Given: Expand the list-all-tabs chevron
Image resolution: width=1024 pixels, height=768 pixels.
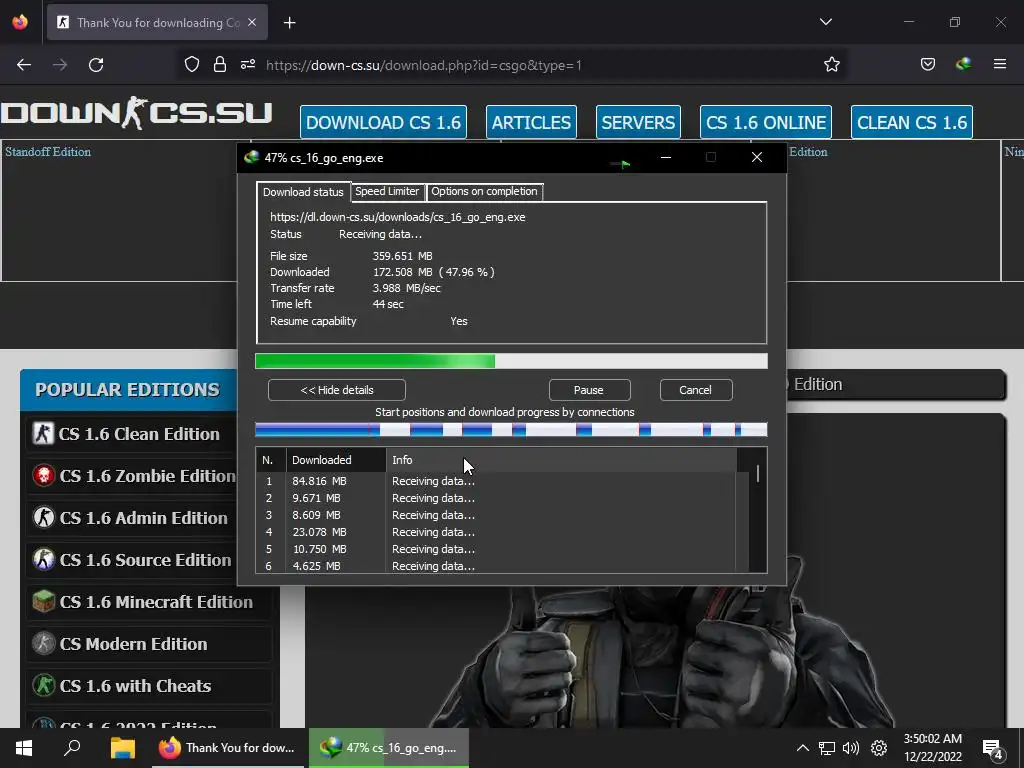Looking at the screenshot, I should (825, 22).
